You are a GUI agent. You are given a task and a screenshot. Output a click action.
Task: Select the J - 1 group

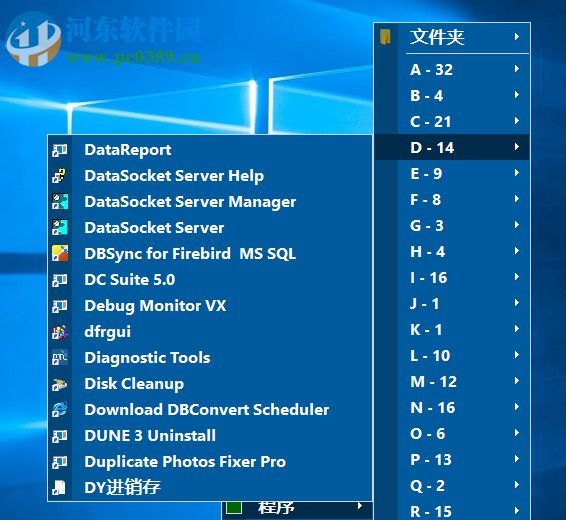click(x=452, y=303)
